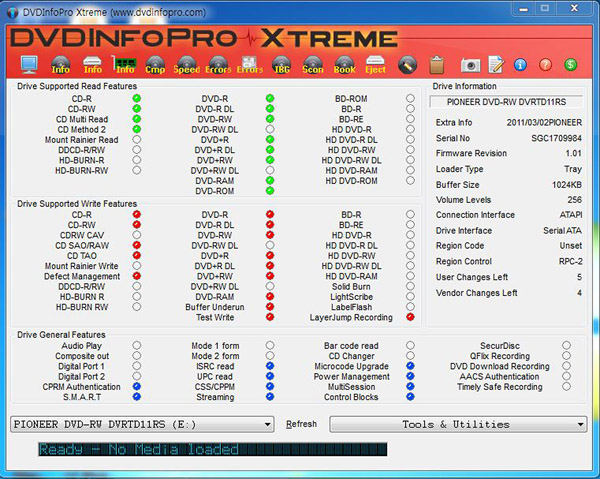Click the disc with pencil icon
600x479 pixels.
click(x=407, y=65)
